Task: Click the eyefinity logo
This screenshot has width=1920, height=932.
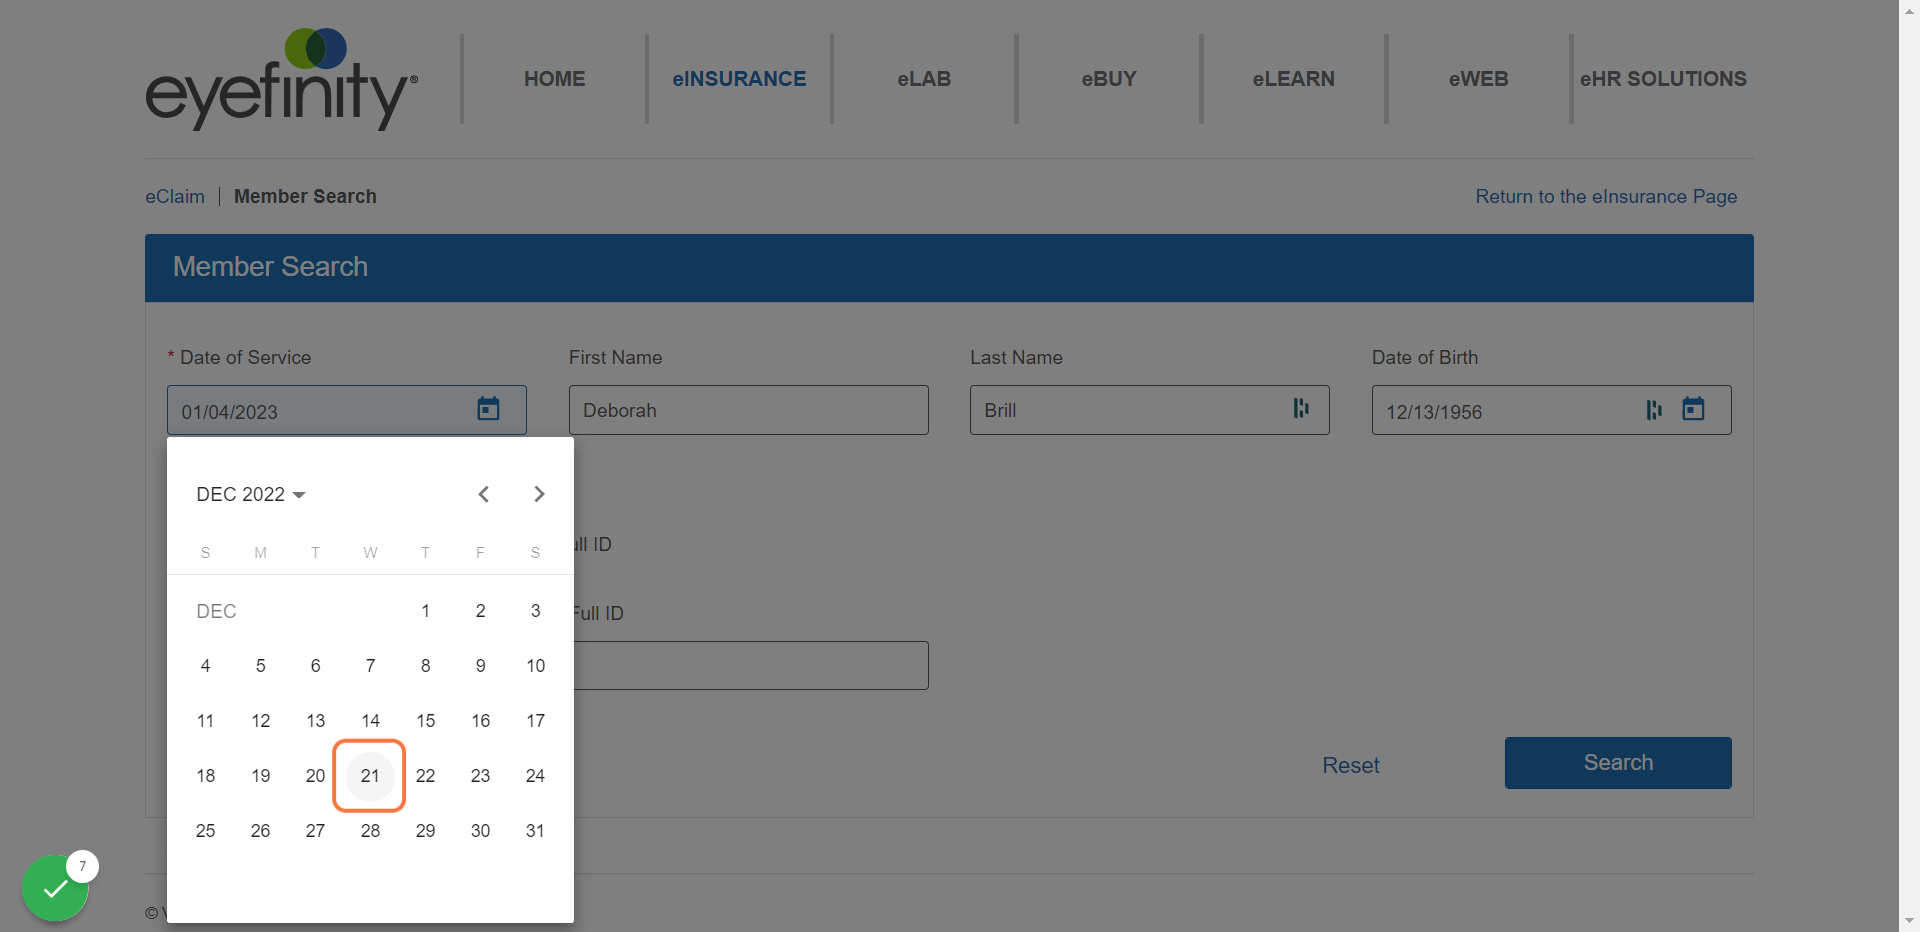Action: 282,79
